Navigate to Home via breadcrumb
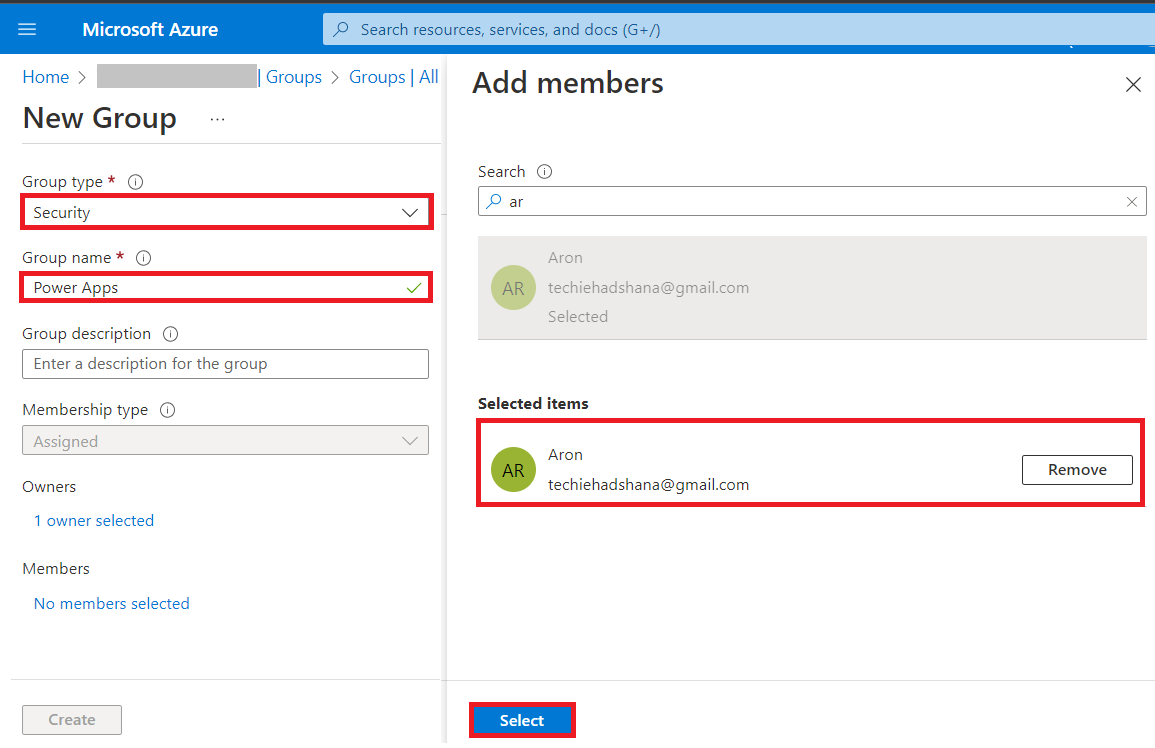Image resolution: width=1155 pixels, height=748 pixels. tap(45, 76)
